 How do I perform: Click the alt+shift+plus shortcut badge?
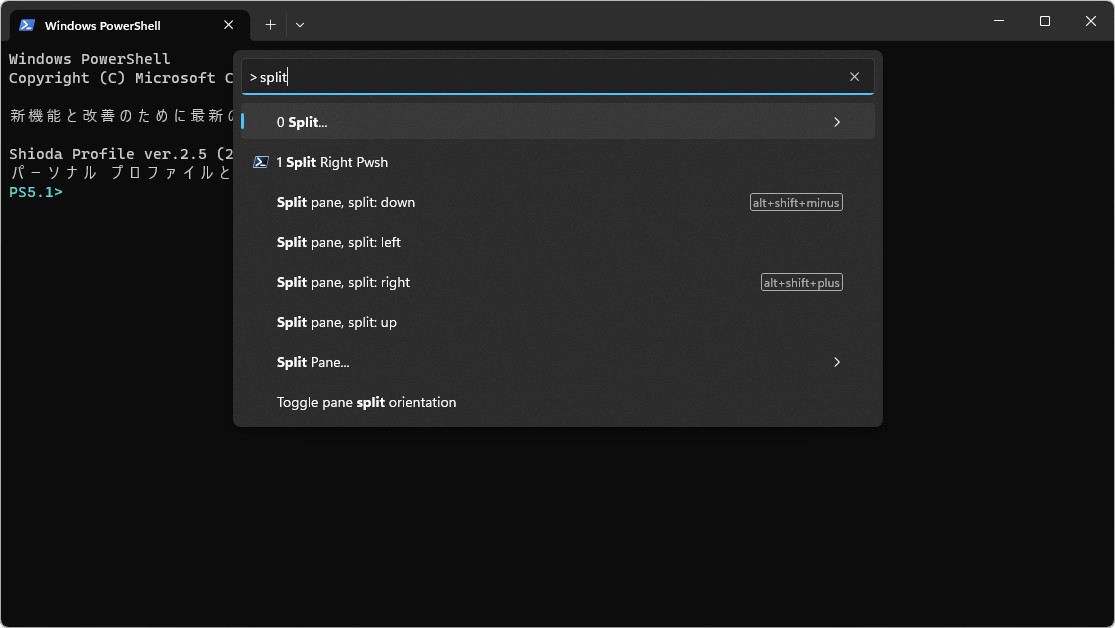pyautogui.click(x=801, y=282)
